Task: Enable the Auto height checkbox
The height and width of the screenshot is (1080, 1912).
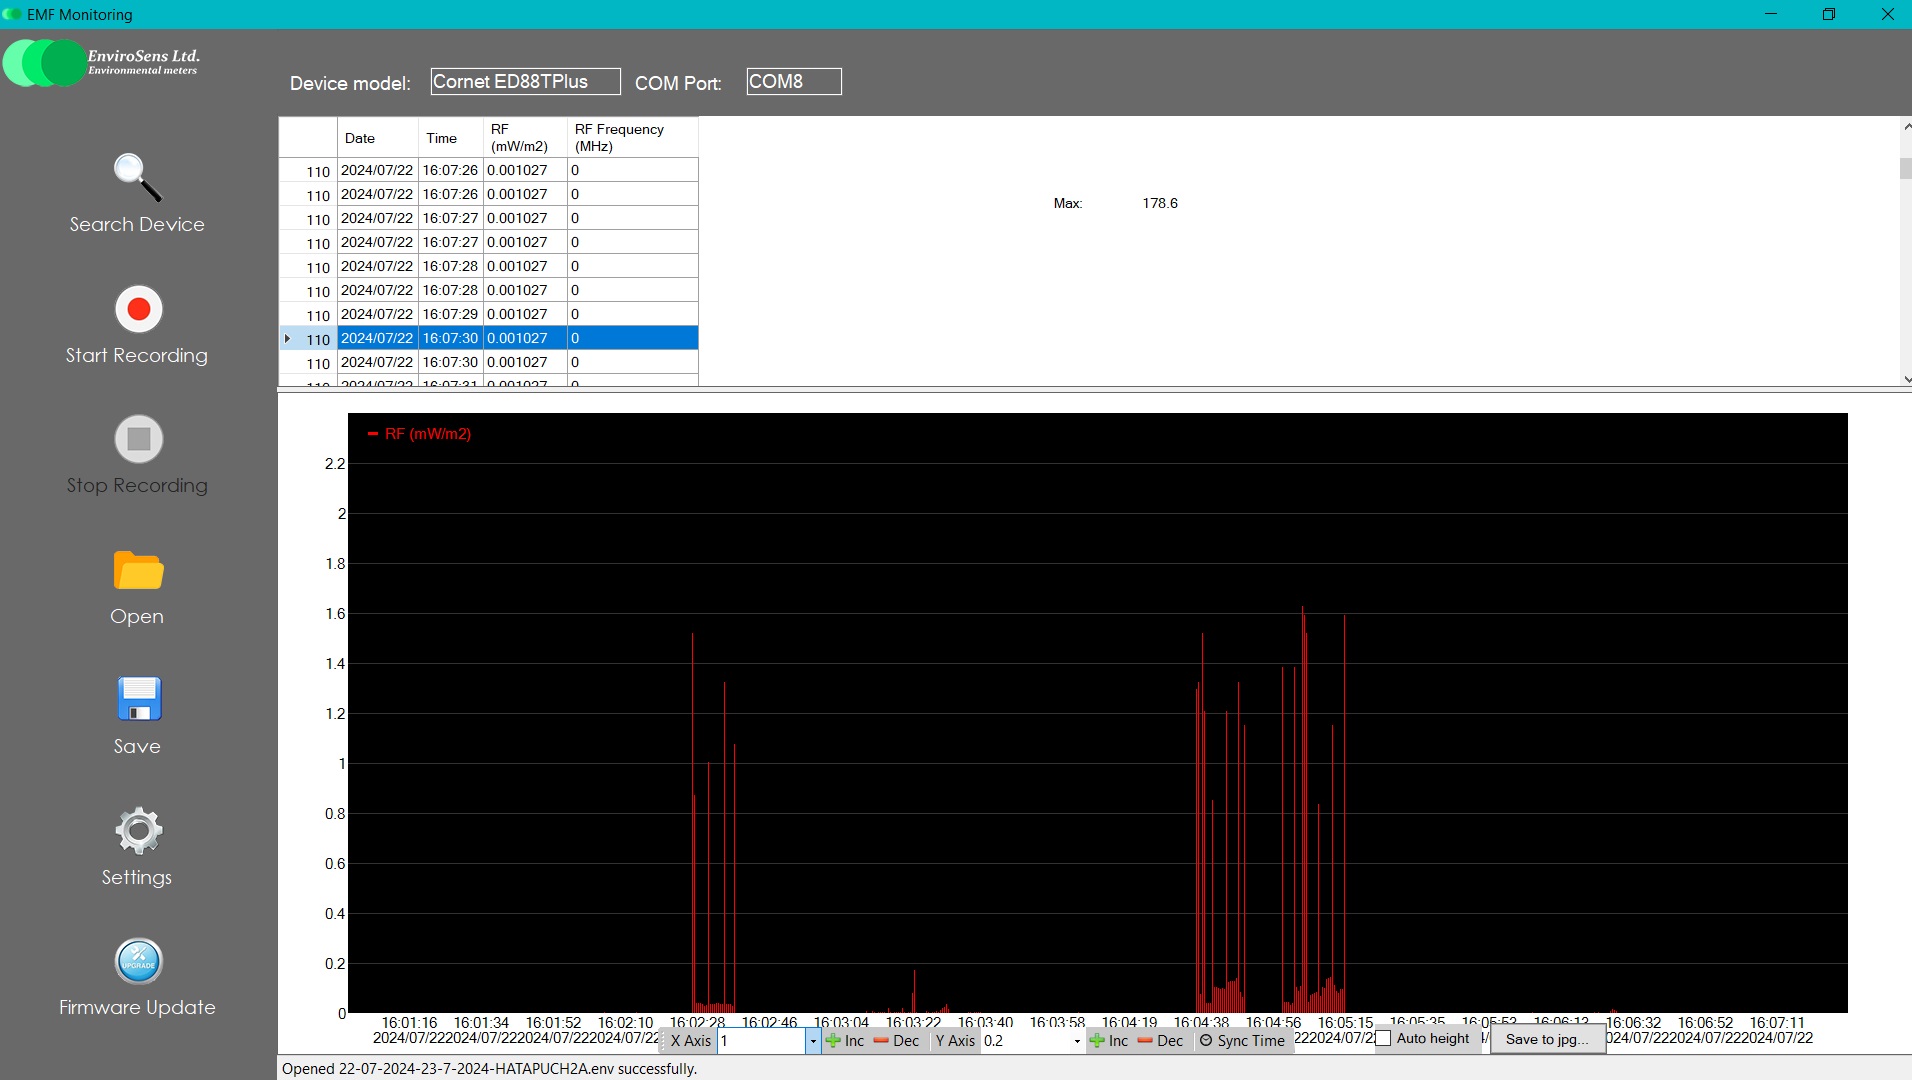Action: (1384, 1039)
